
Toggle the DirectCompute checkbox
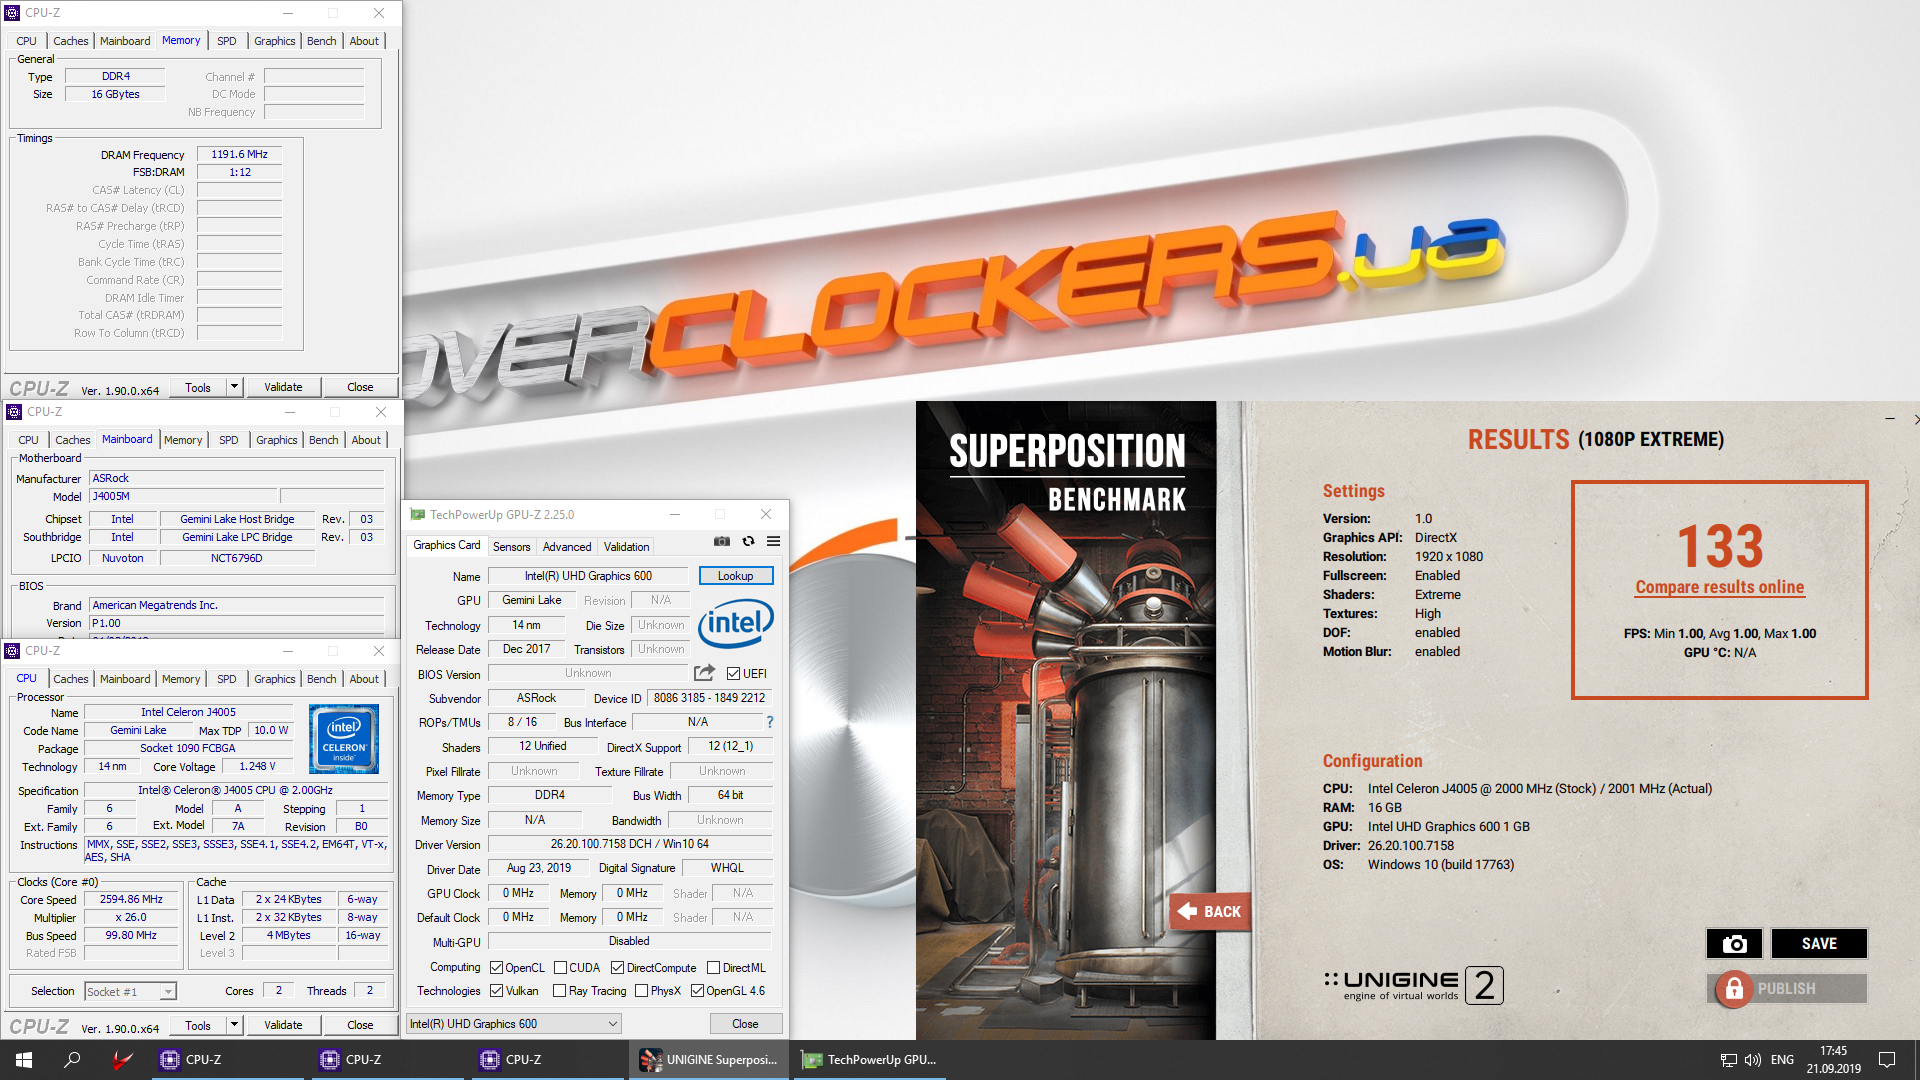[x=618, y=968]
